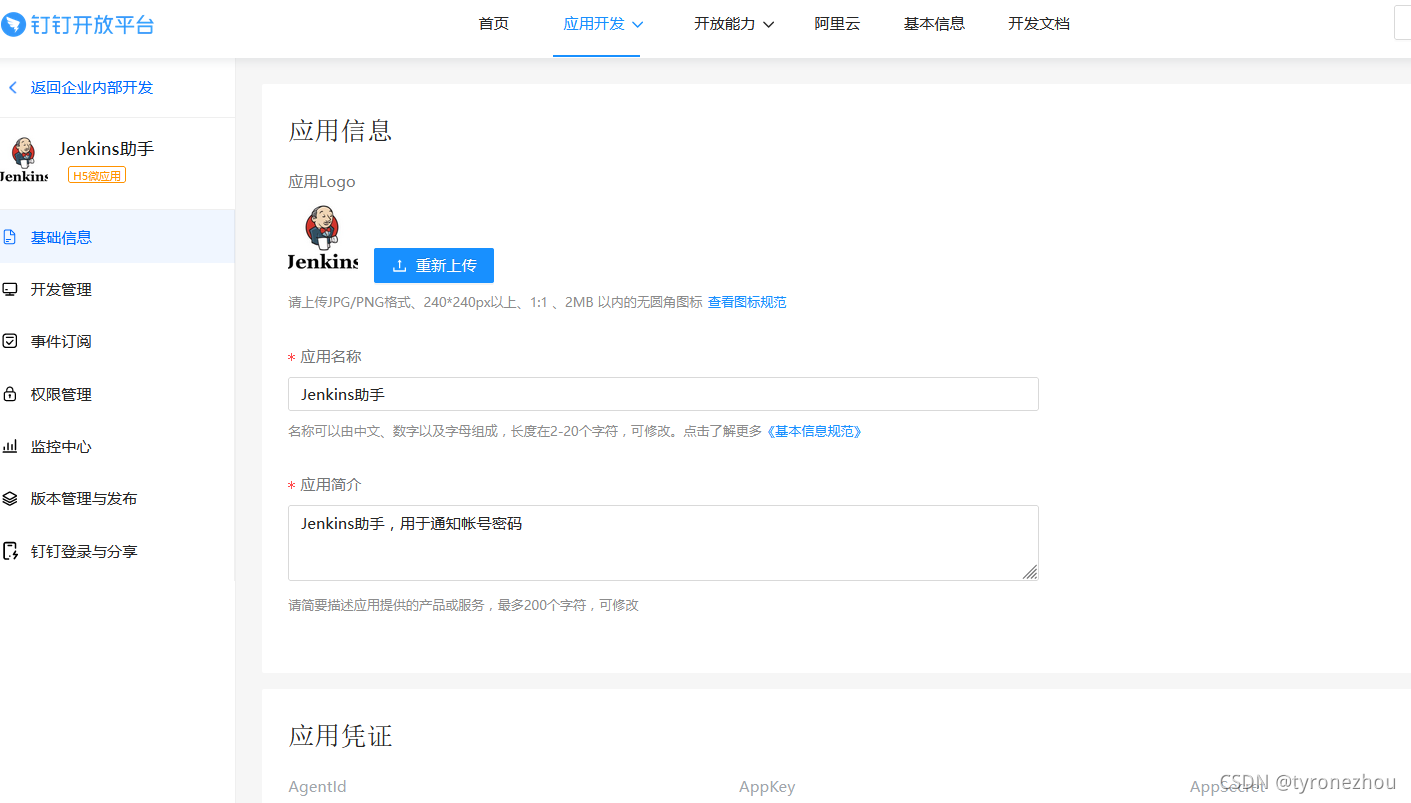1411x803 pixels.
Task: Click the H5微应用 tag
Action: (x=97, y=176)
